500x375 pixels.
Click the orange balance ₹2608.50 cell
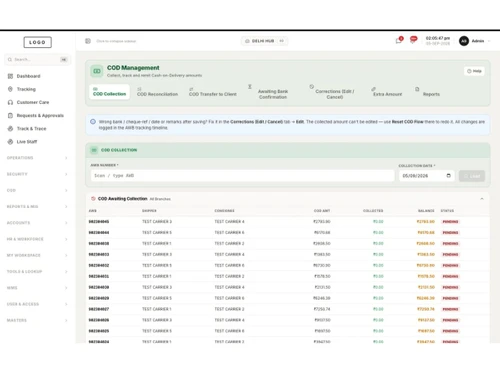click(426, 243)
